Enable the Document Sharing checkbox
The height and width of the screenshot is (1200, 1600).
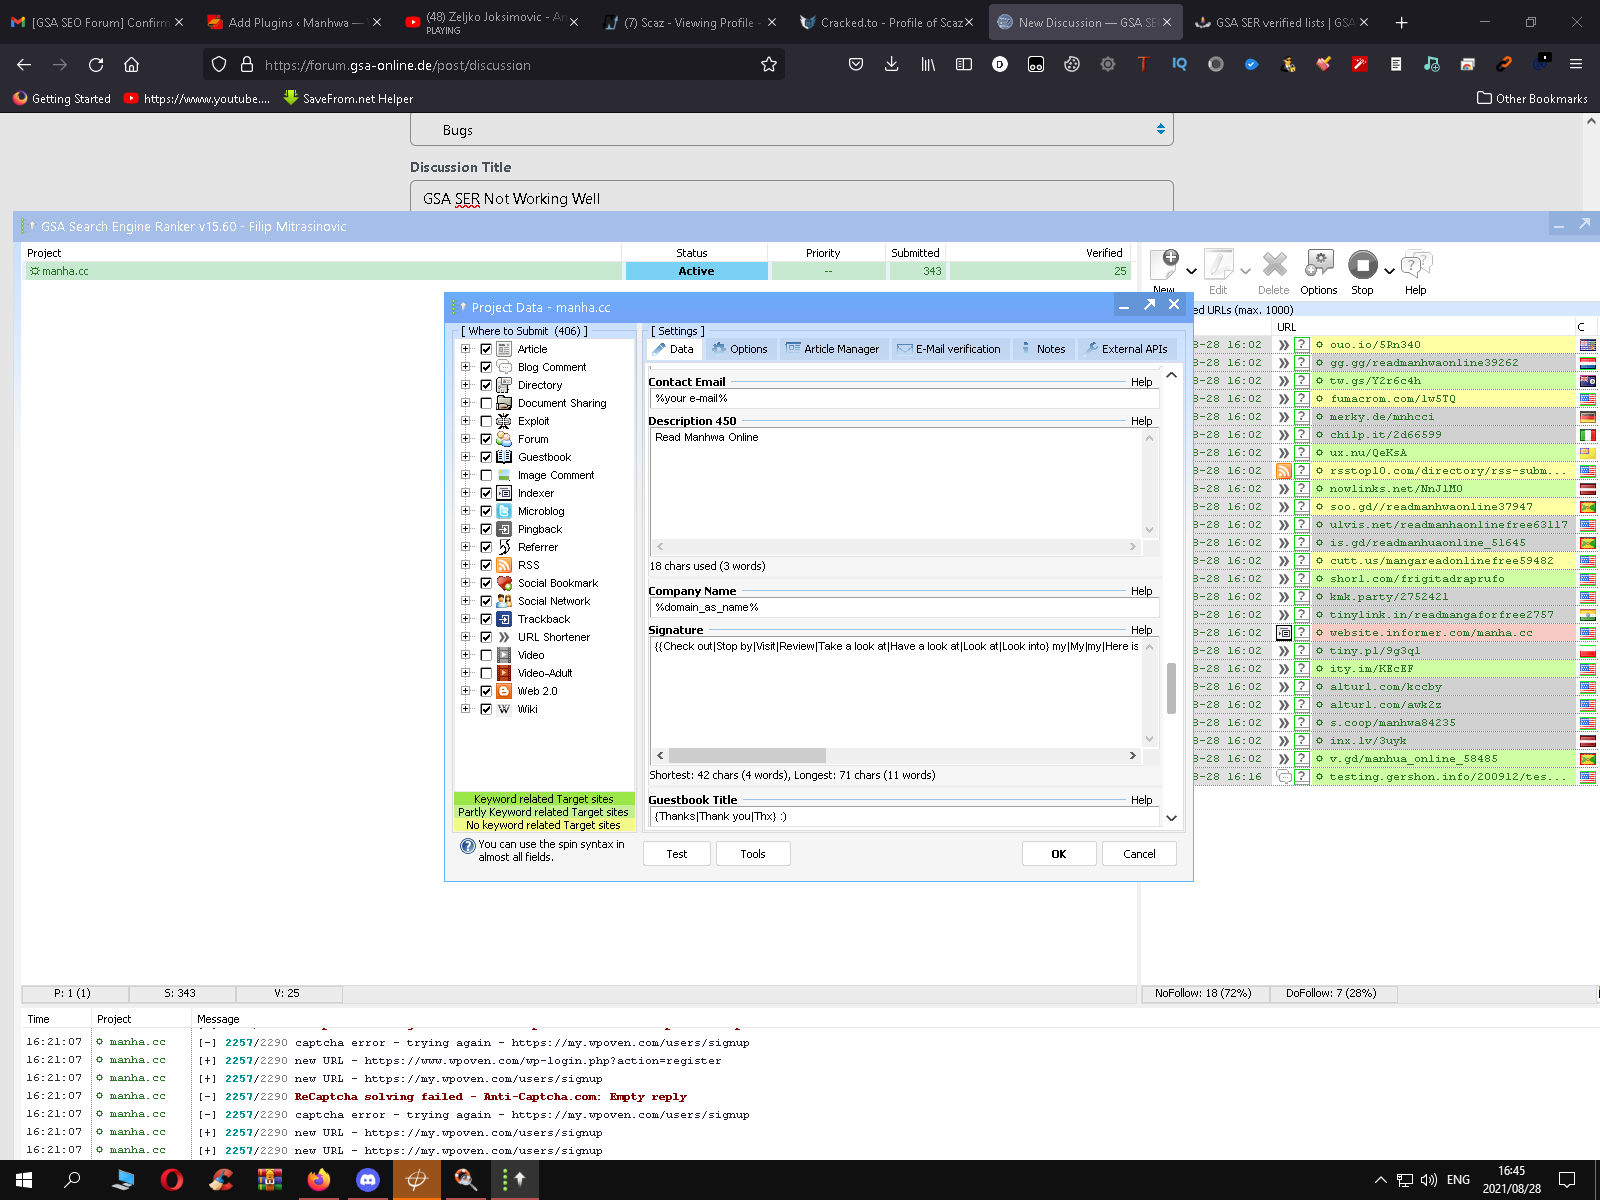coord(486,403)
